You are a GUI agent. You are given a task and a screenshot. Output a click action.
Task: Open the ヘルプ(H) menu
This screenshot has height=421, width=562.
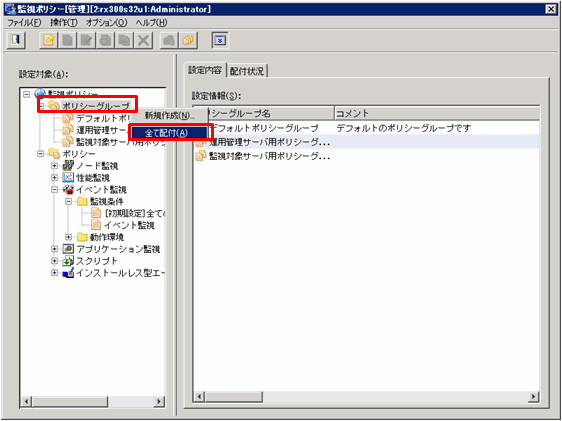tap(151, 23)
